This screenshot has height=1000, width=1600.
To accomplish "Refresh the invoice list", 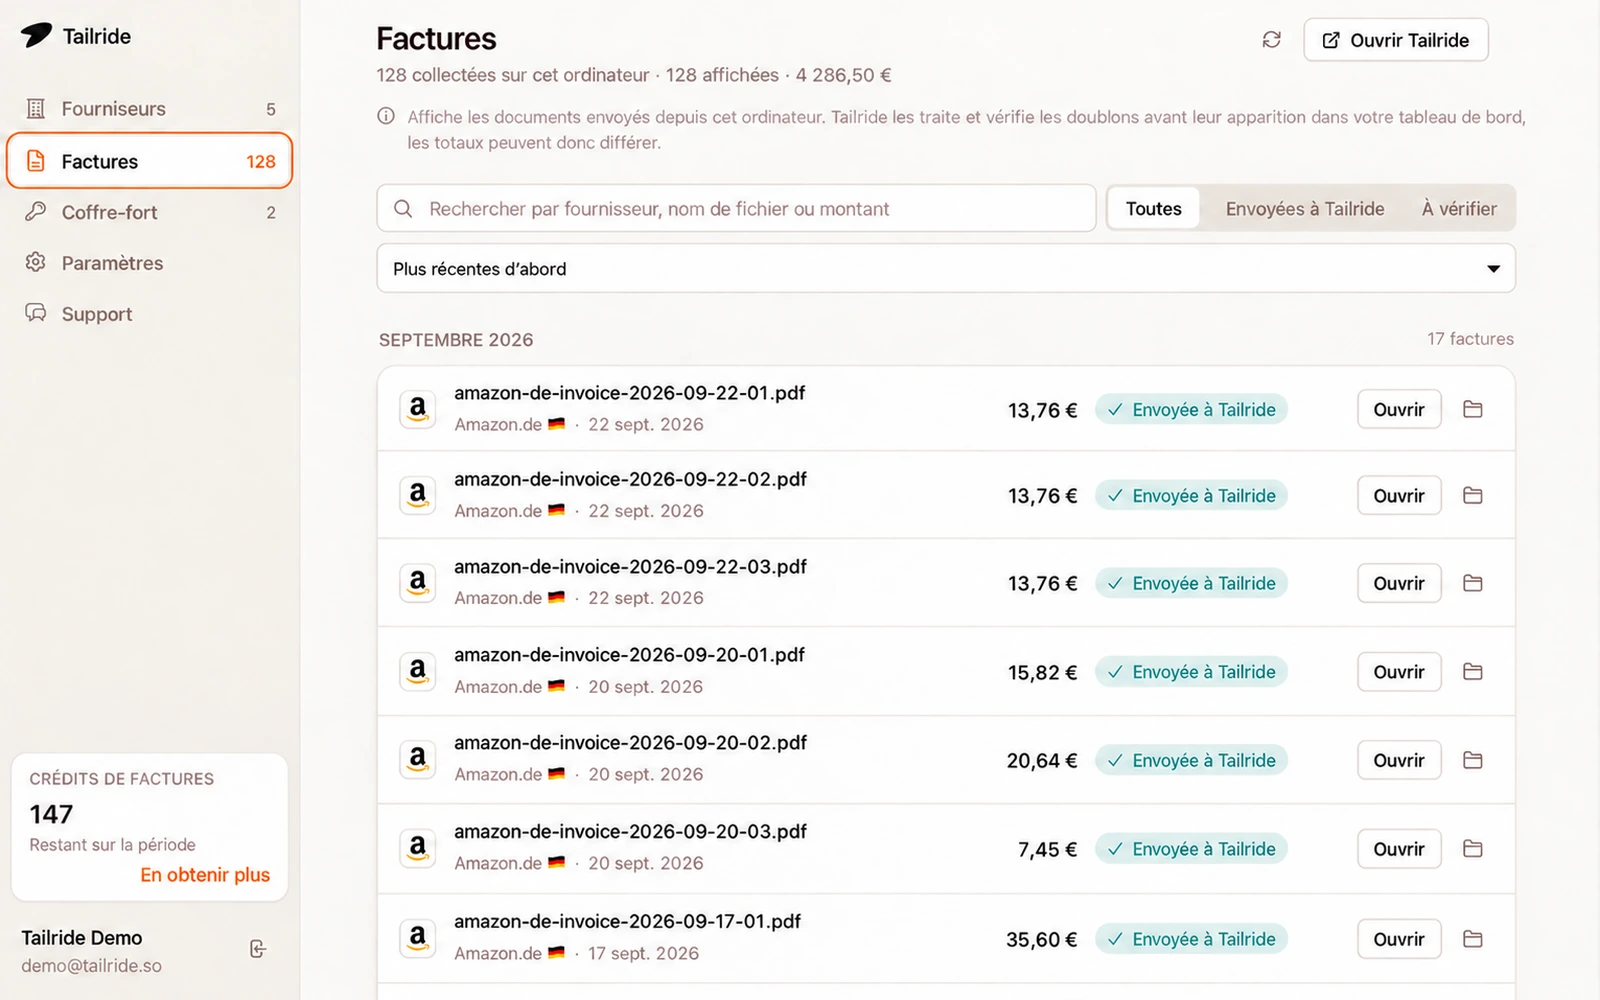I will [x=1271, y=40].
